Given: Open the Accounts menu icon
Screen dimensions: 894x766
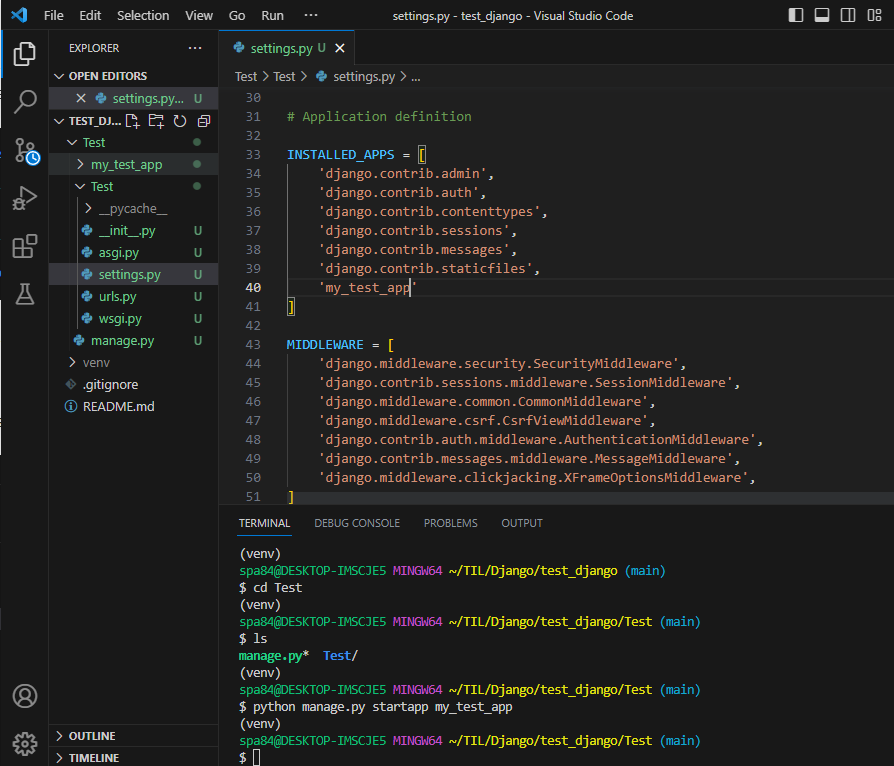Looking at the screenshot, I should [25, 696].
